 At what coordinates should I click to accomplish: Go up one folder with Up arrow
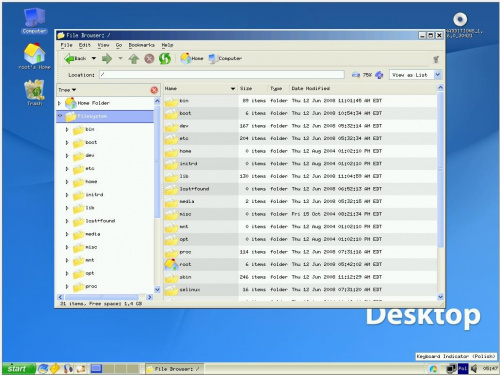coord(134,59)
